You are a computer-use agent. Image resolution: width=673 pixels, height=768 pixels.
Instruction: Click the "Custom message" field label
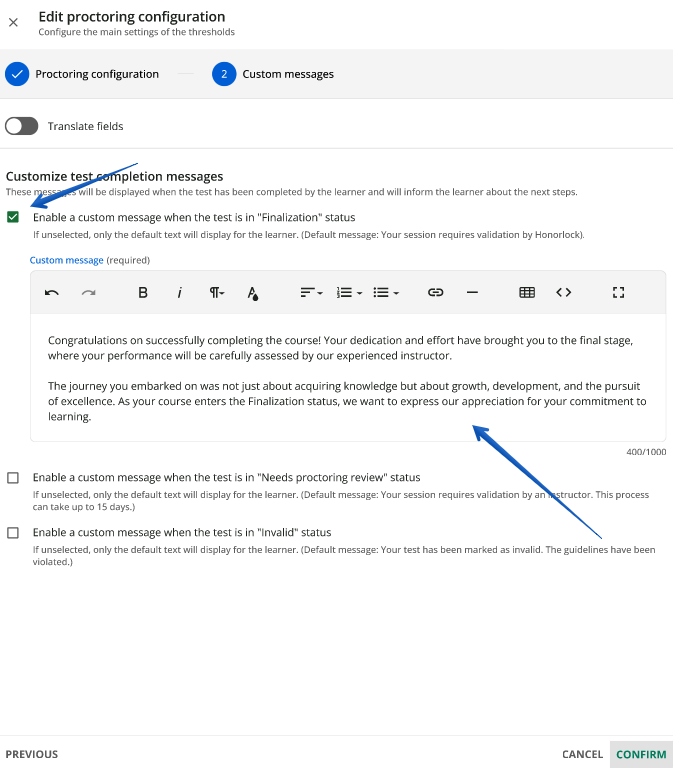[67, 260]
